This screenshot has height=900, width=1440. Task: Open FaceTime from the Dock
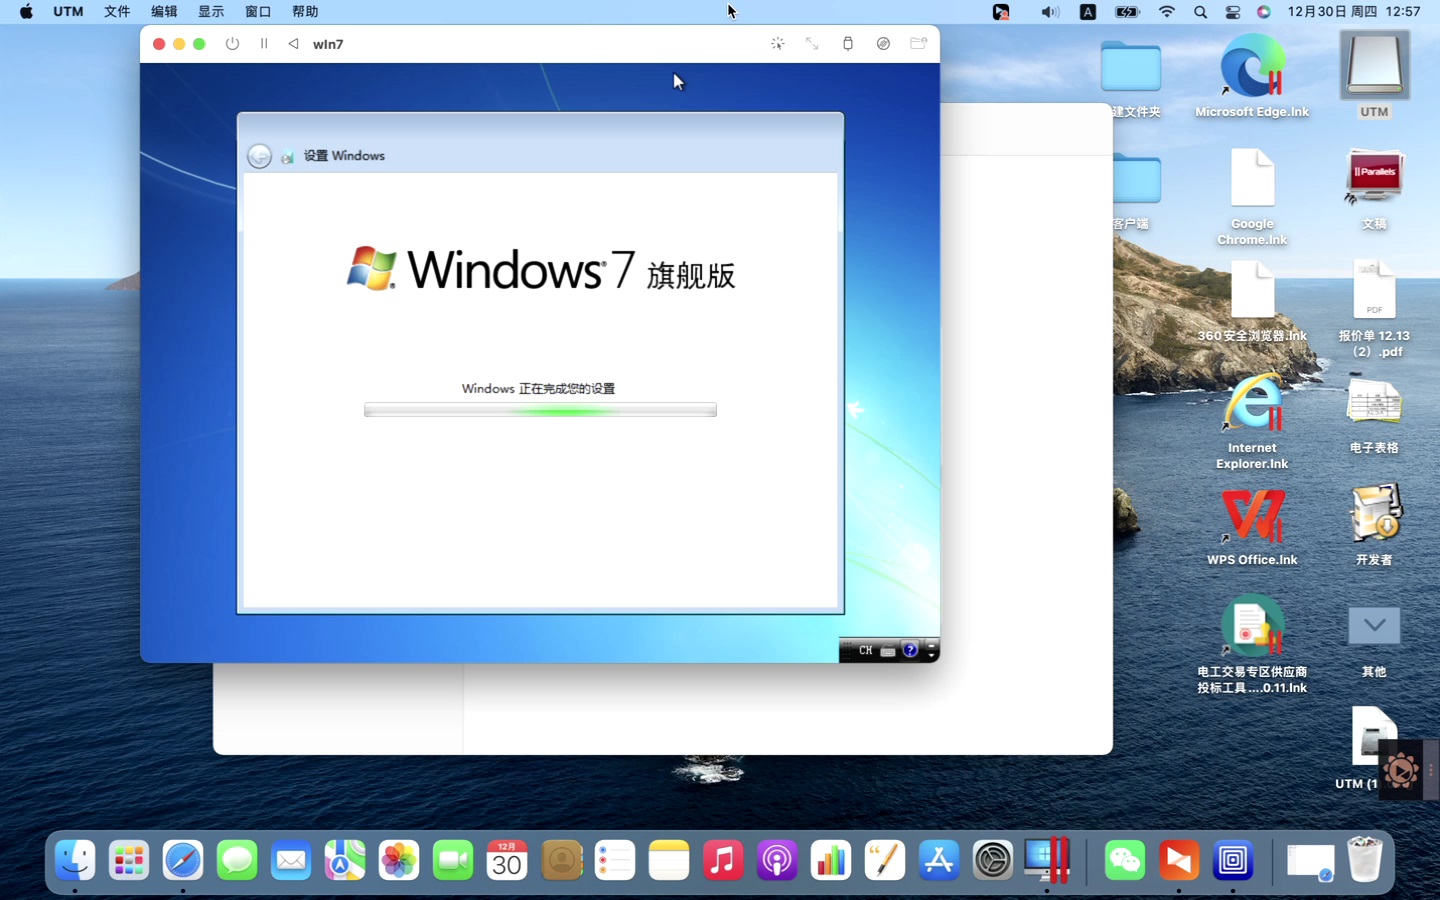tap(453, 860)
